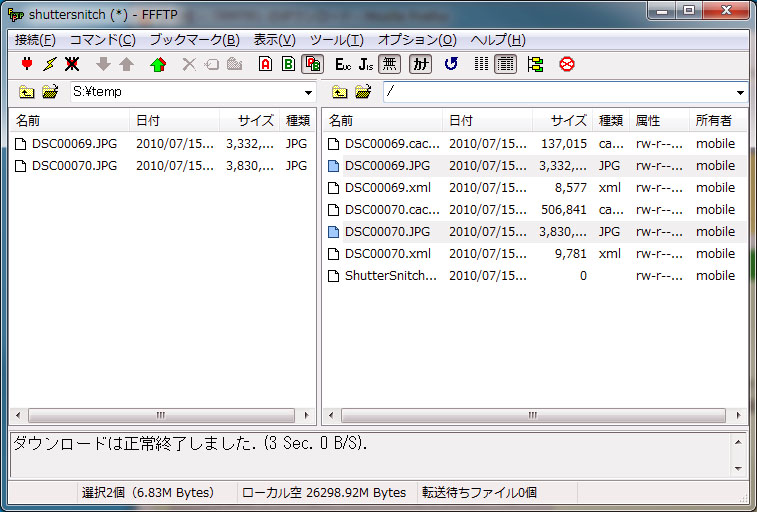The height and width of the screenshot is (512, 757).
Task: Go up one level in remote folder
Action: pyautogui.click(x=339, y=92)
